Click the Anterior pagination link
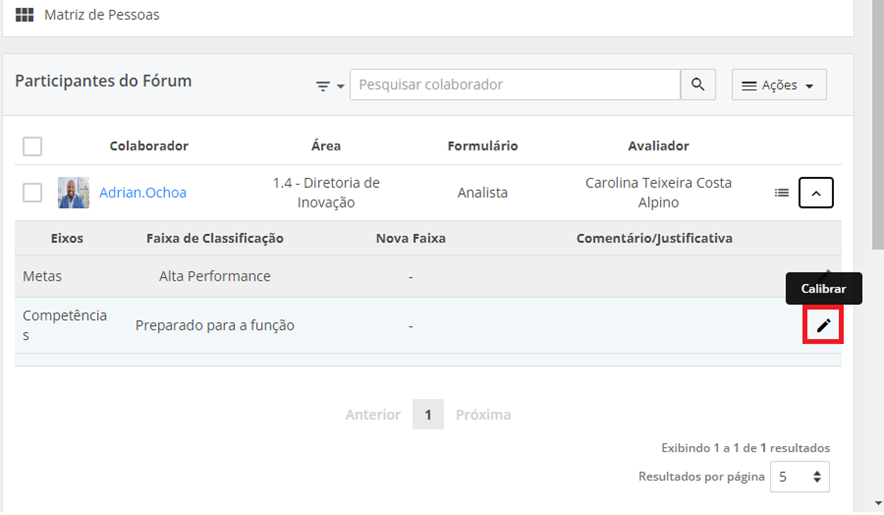Image resolution: width=884 pixels, height=515 pixels. click(x=372, y=414)
